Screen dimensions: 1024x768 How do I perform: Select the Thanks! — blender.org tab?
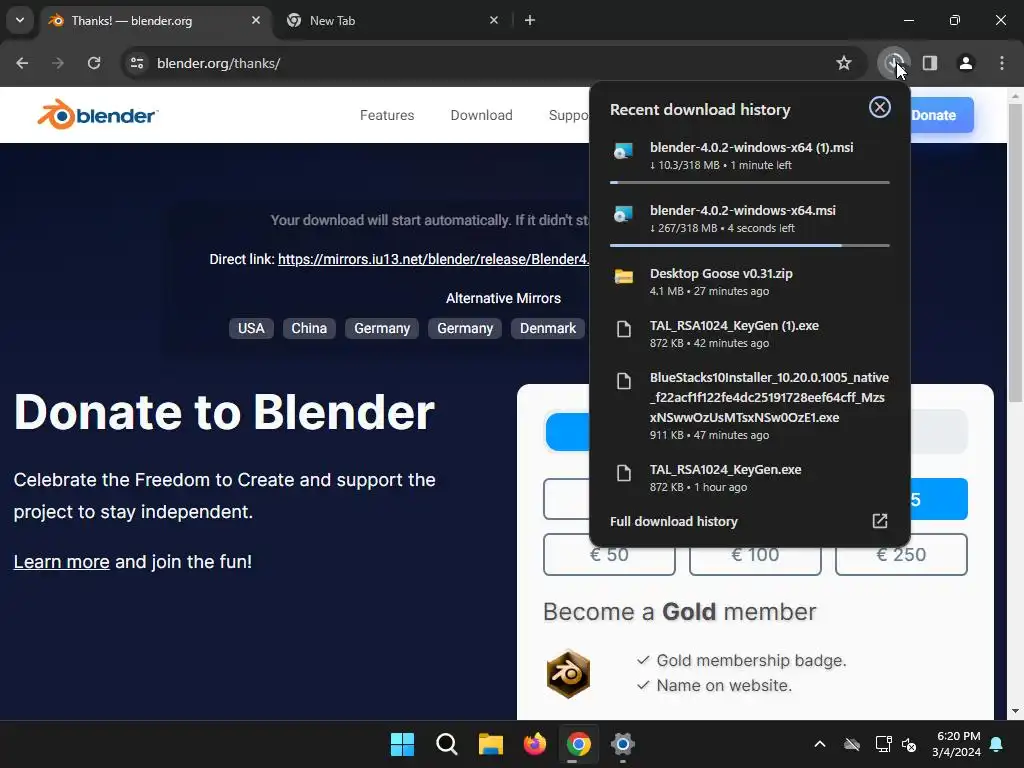[155, 20]
